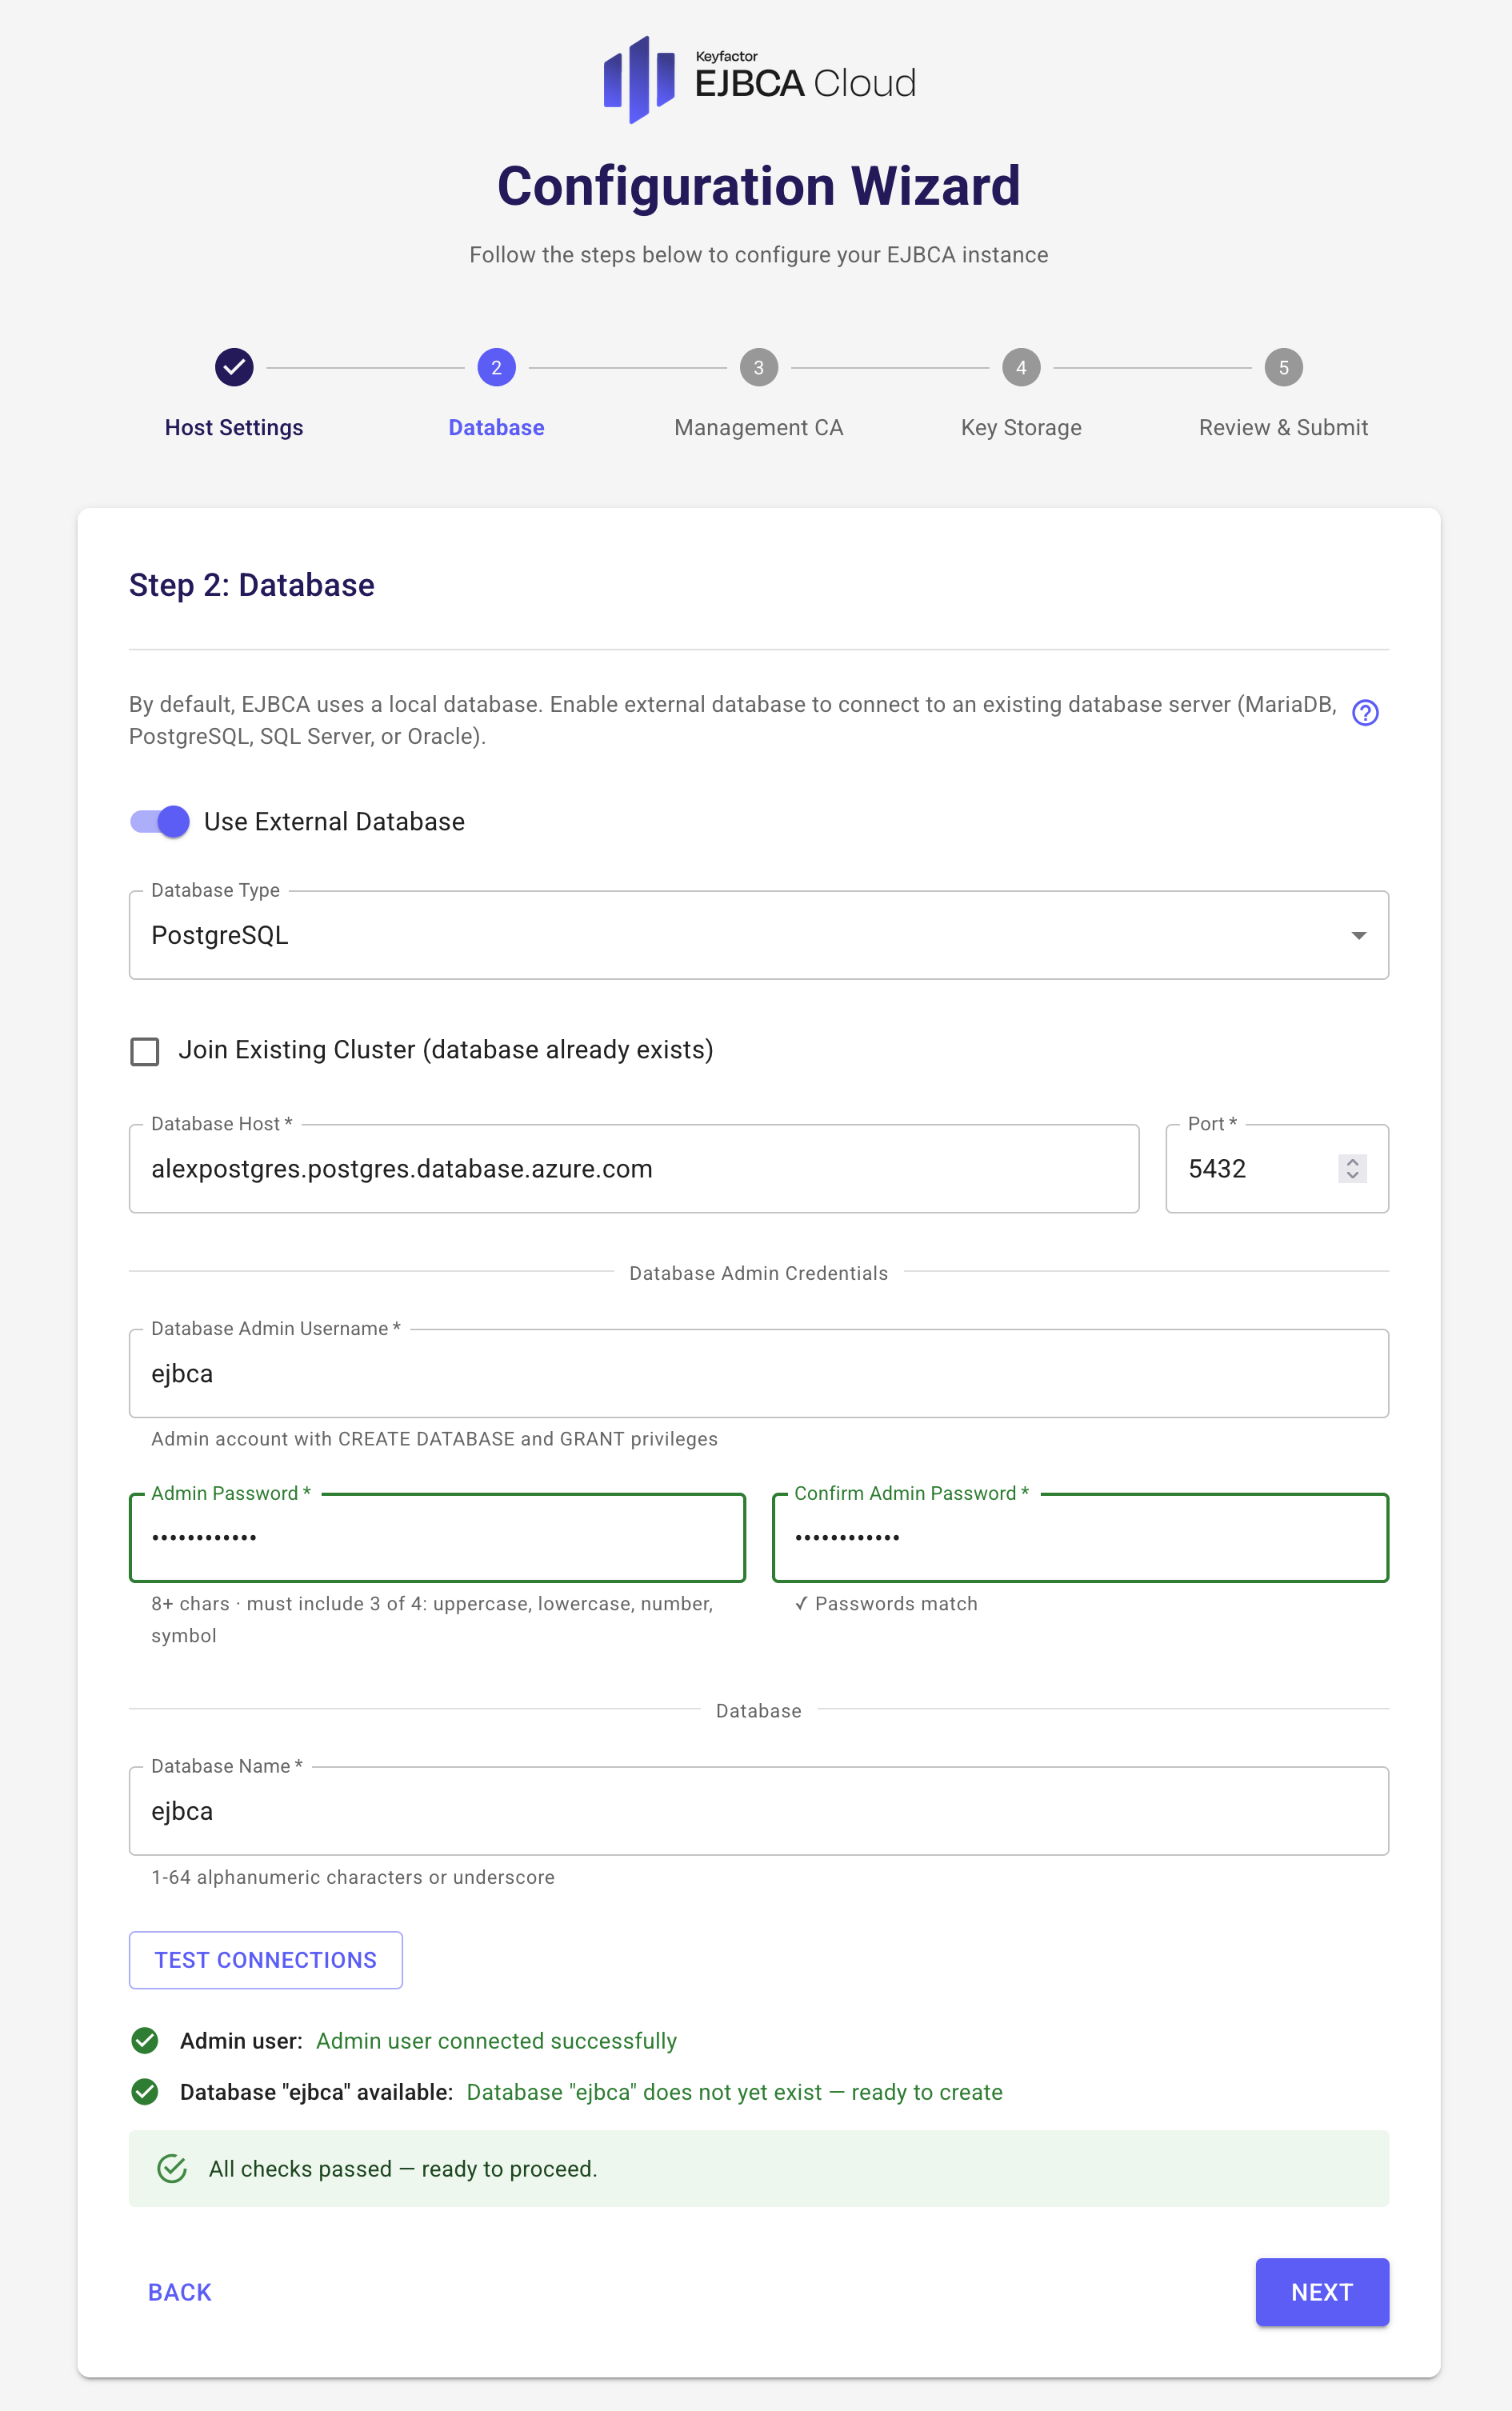Click the step 5 circle icon
Viewport: 1512px width, 2411px height.
[1284, 367]
